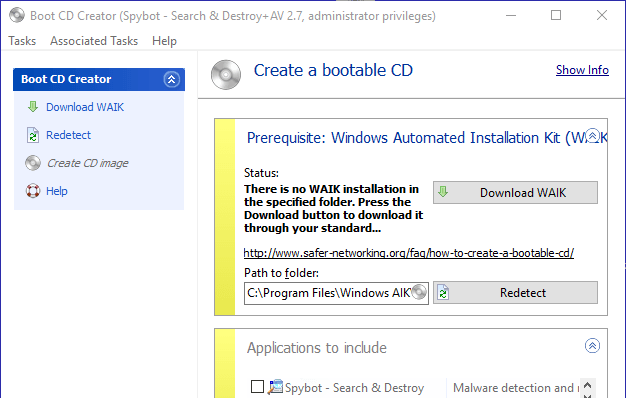Click the Spybot - Search & Destroy application icon
This screenshot has width=626, height=398.
coord(275,387)
